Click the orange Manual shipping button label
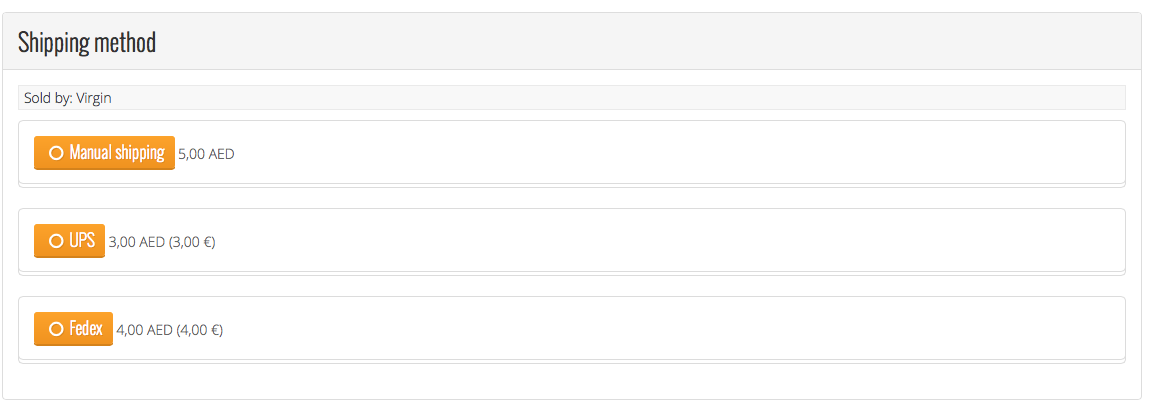 (x=116, y=153)
